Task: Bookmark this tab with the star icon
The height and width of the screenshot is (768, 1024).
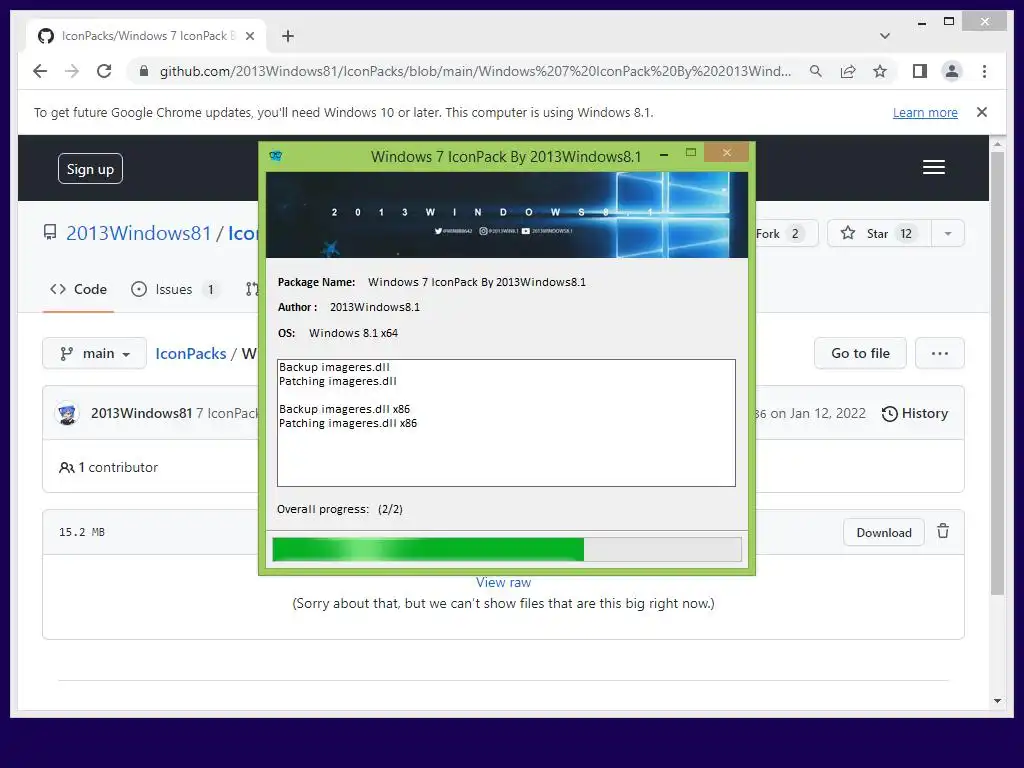Action: click(x=880, y=71)
